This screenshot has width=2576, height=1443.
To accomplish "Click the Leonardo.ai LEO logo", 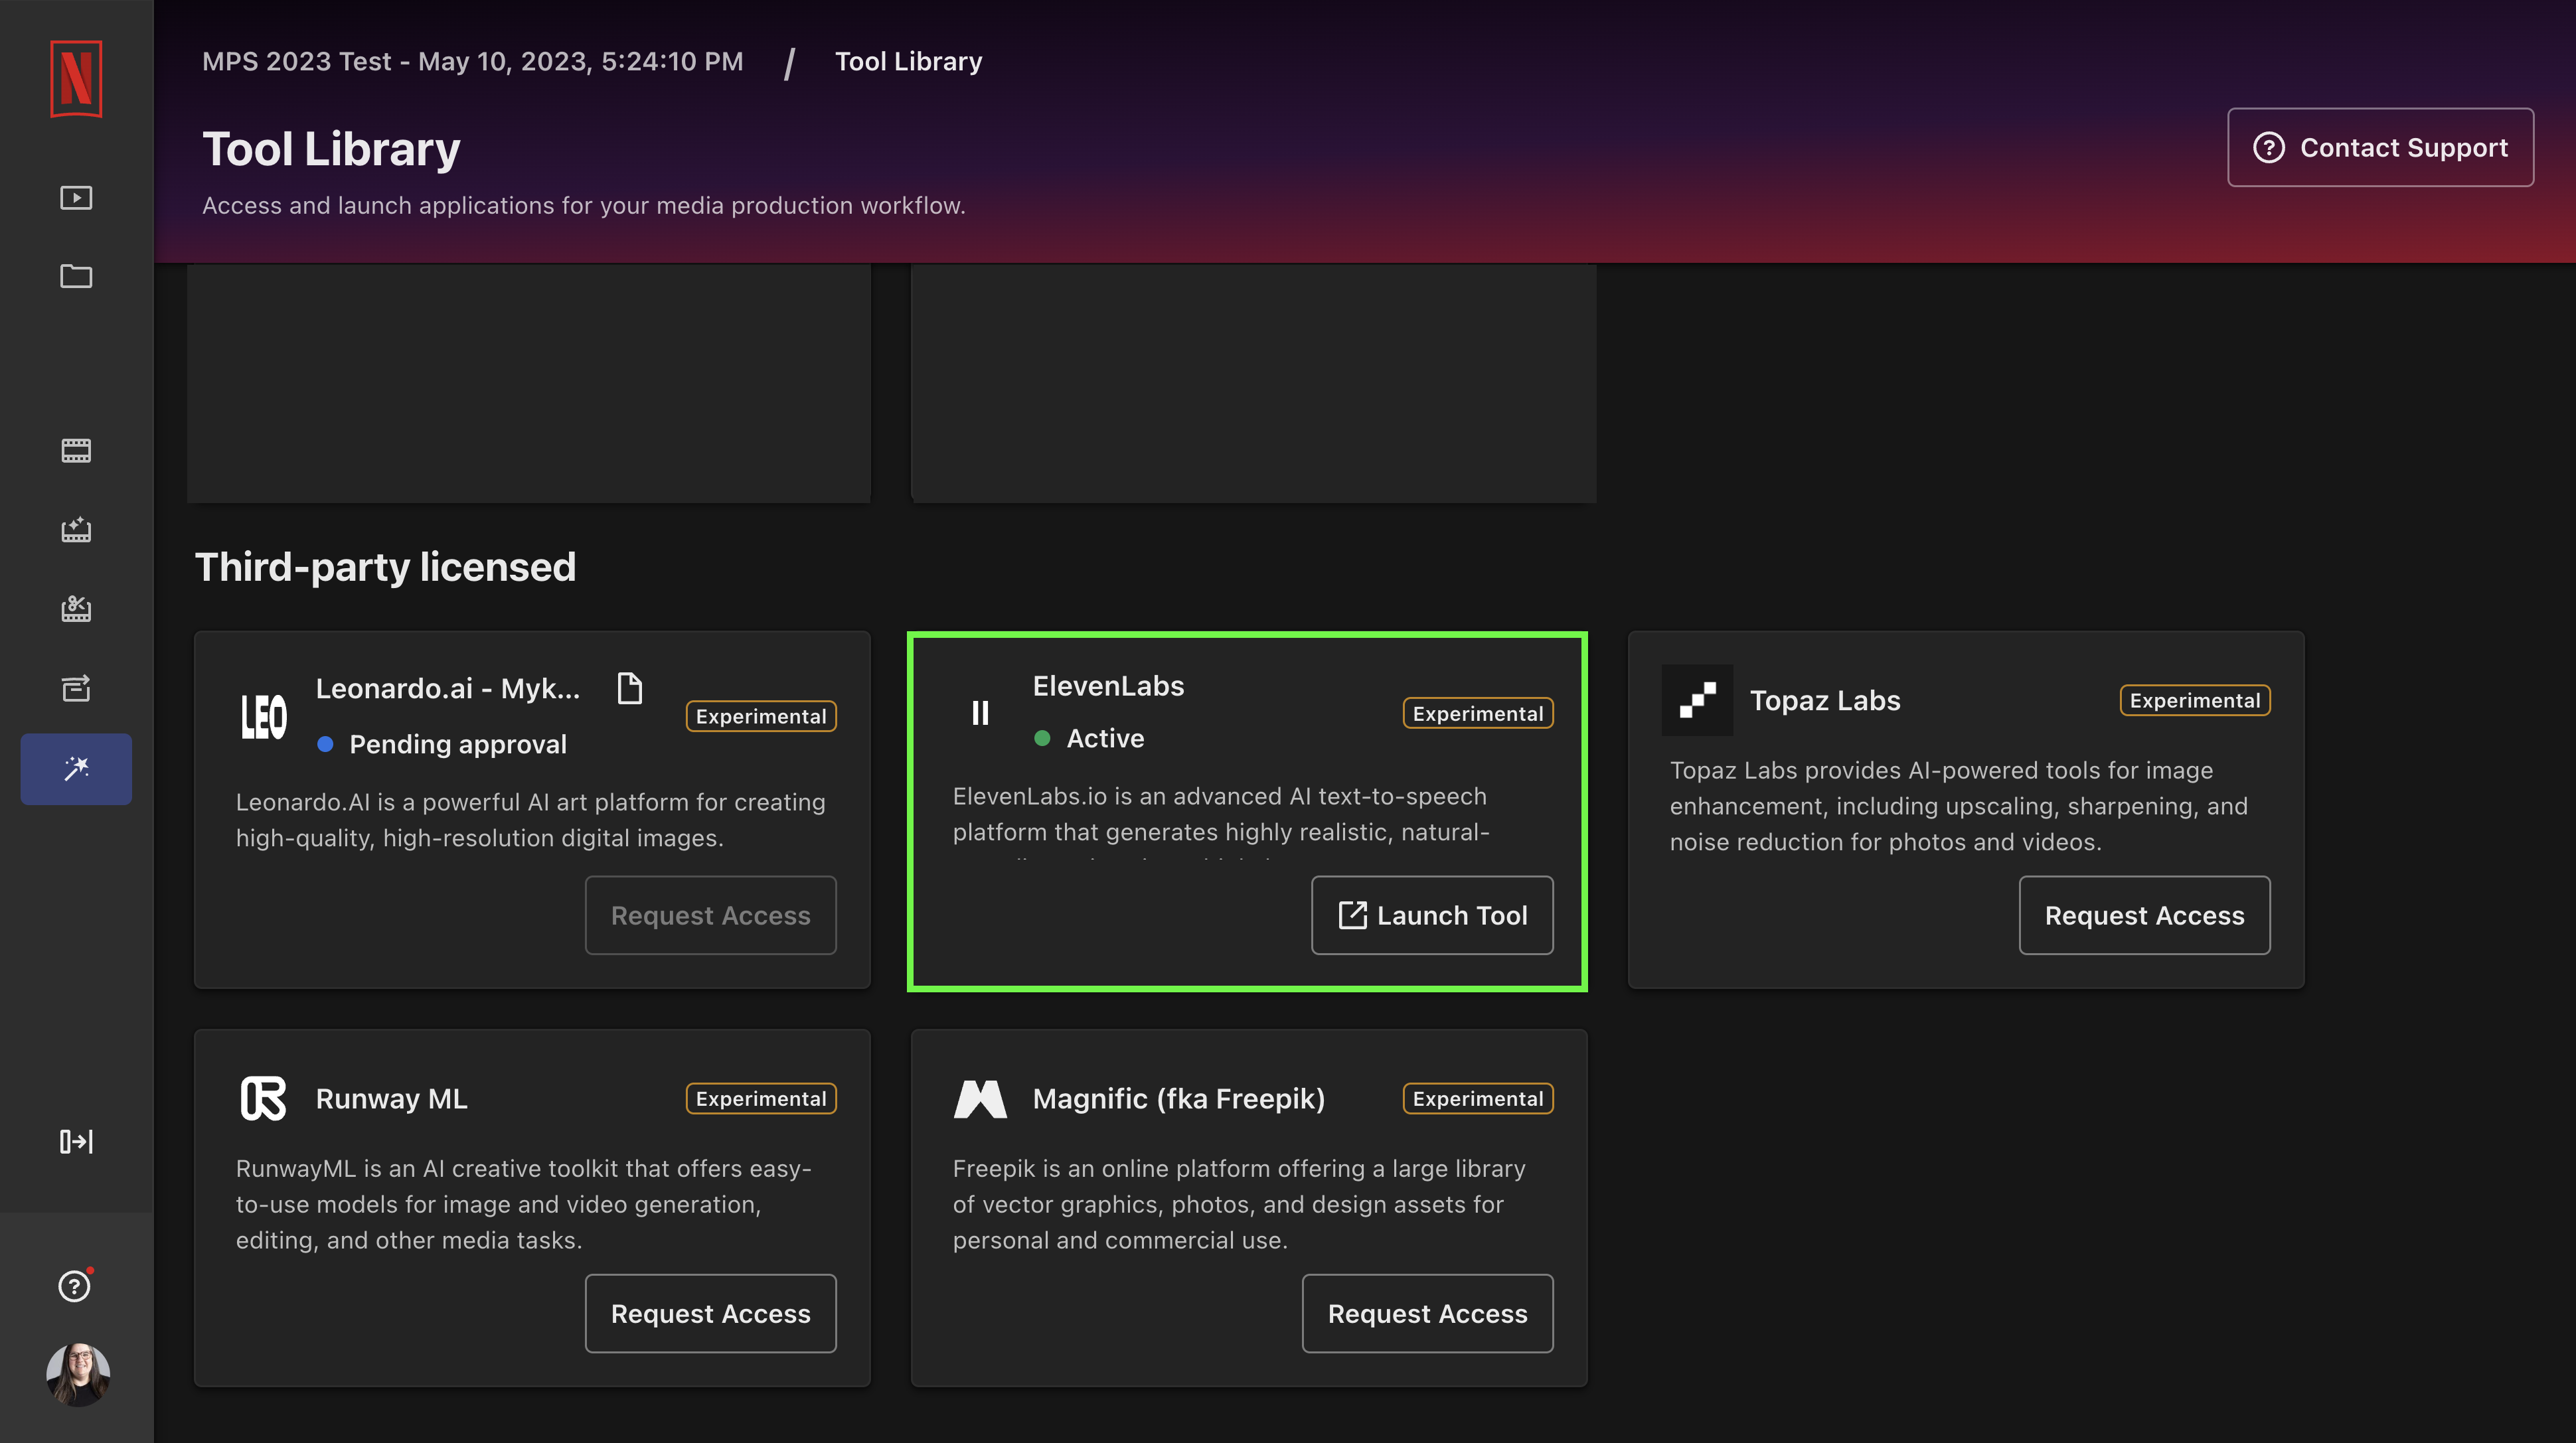I will (x=264, y=716).
